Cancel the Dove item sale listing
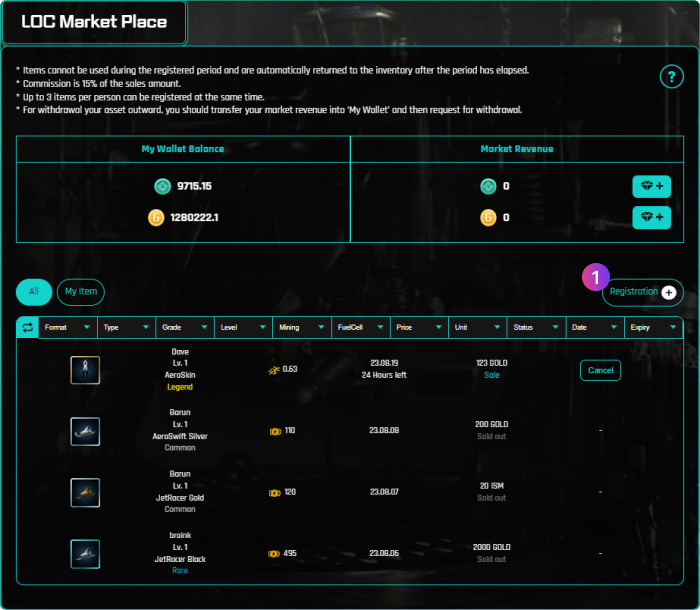Viewport: 700px width, 610px height. pyautogui.click(x=600, y=370)
